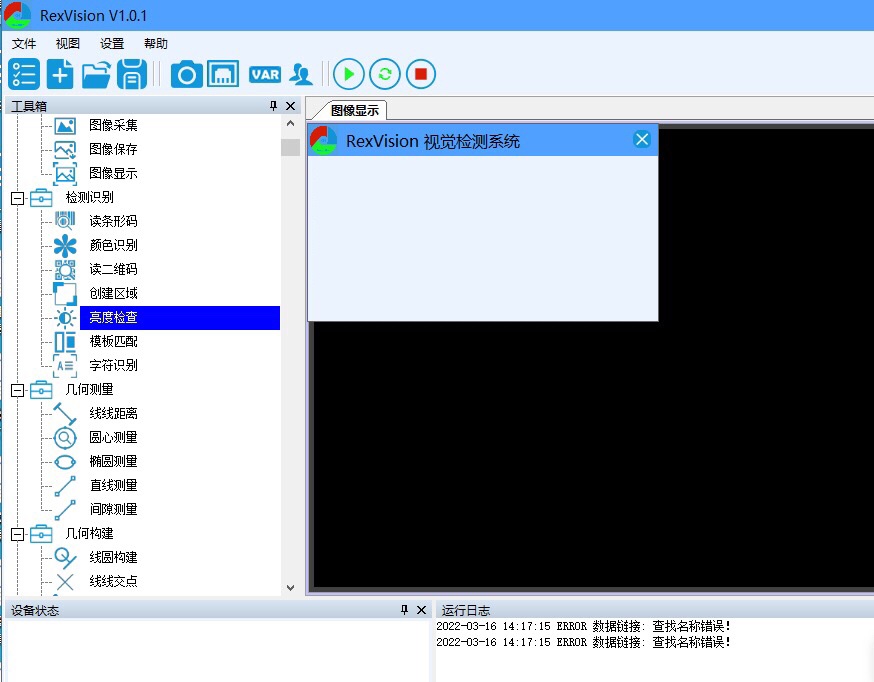Image resolution: width=874 pixels, height=682 pixels.
Task: Click the toolbox scrollbar up arrow
Action: click(290, 123)
